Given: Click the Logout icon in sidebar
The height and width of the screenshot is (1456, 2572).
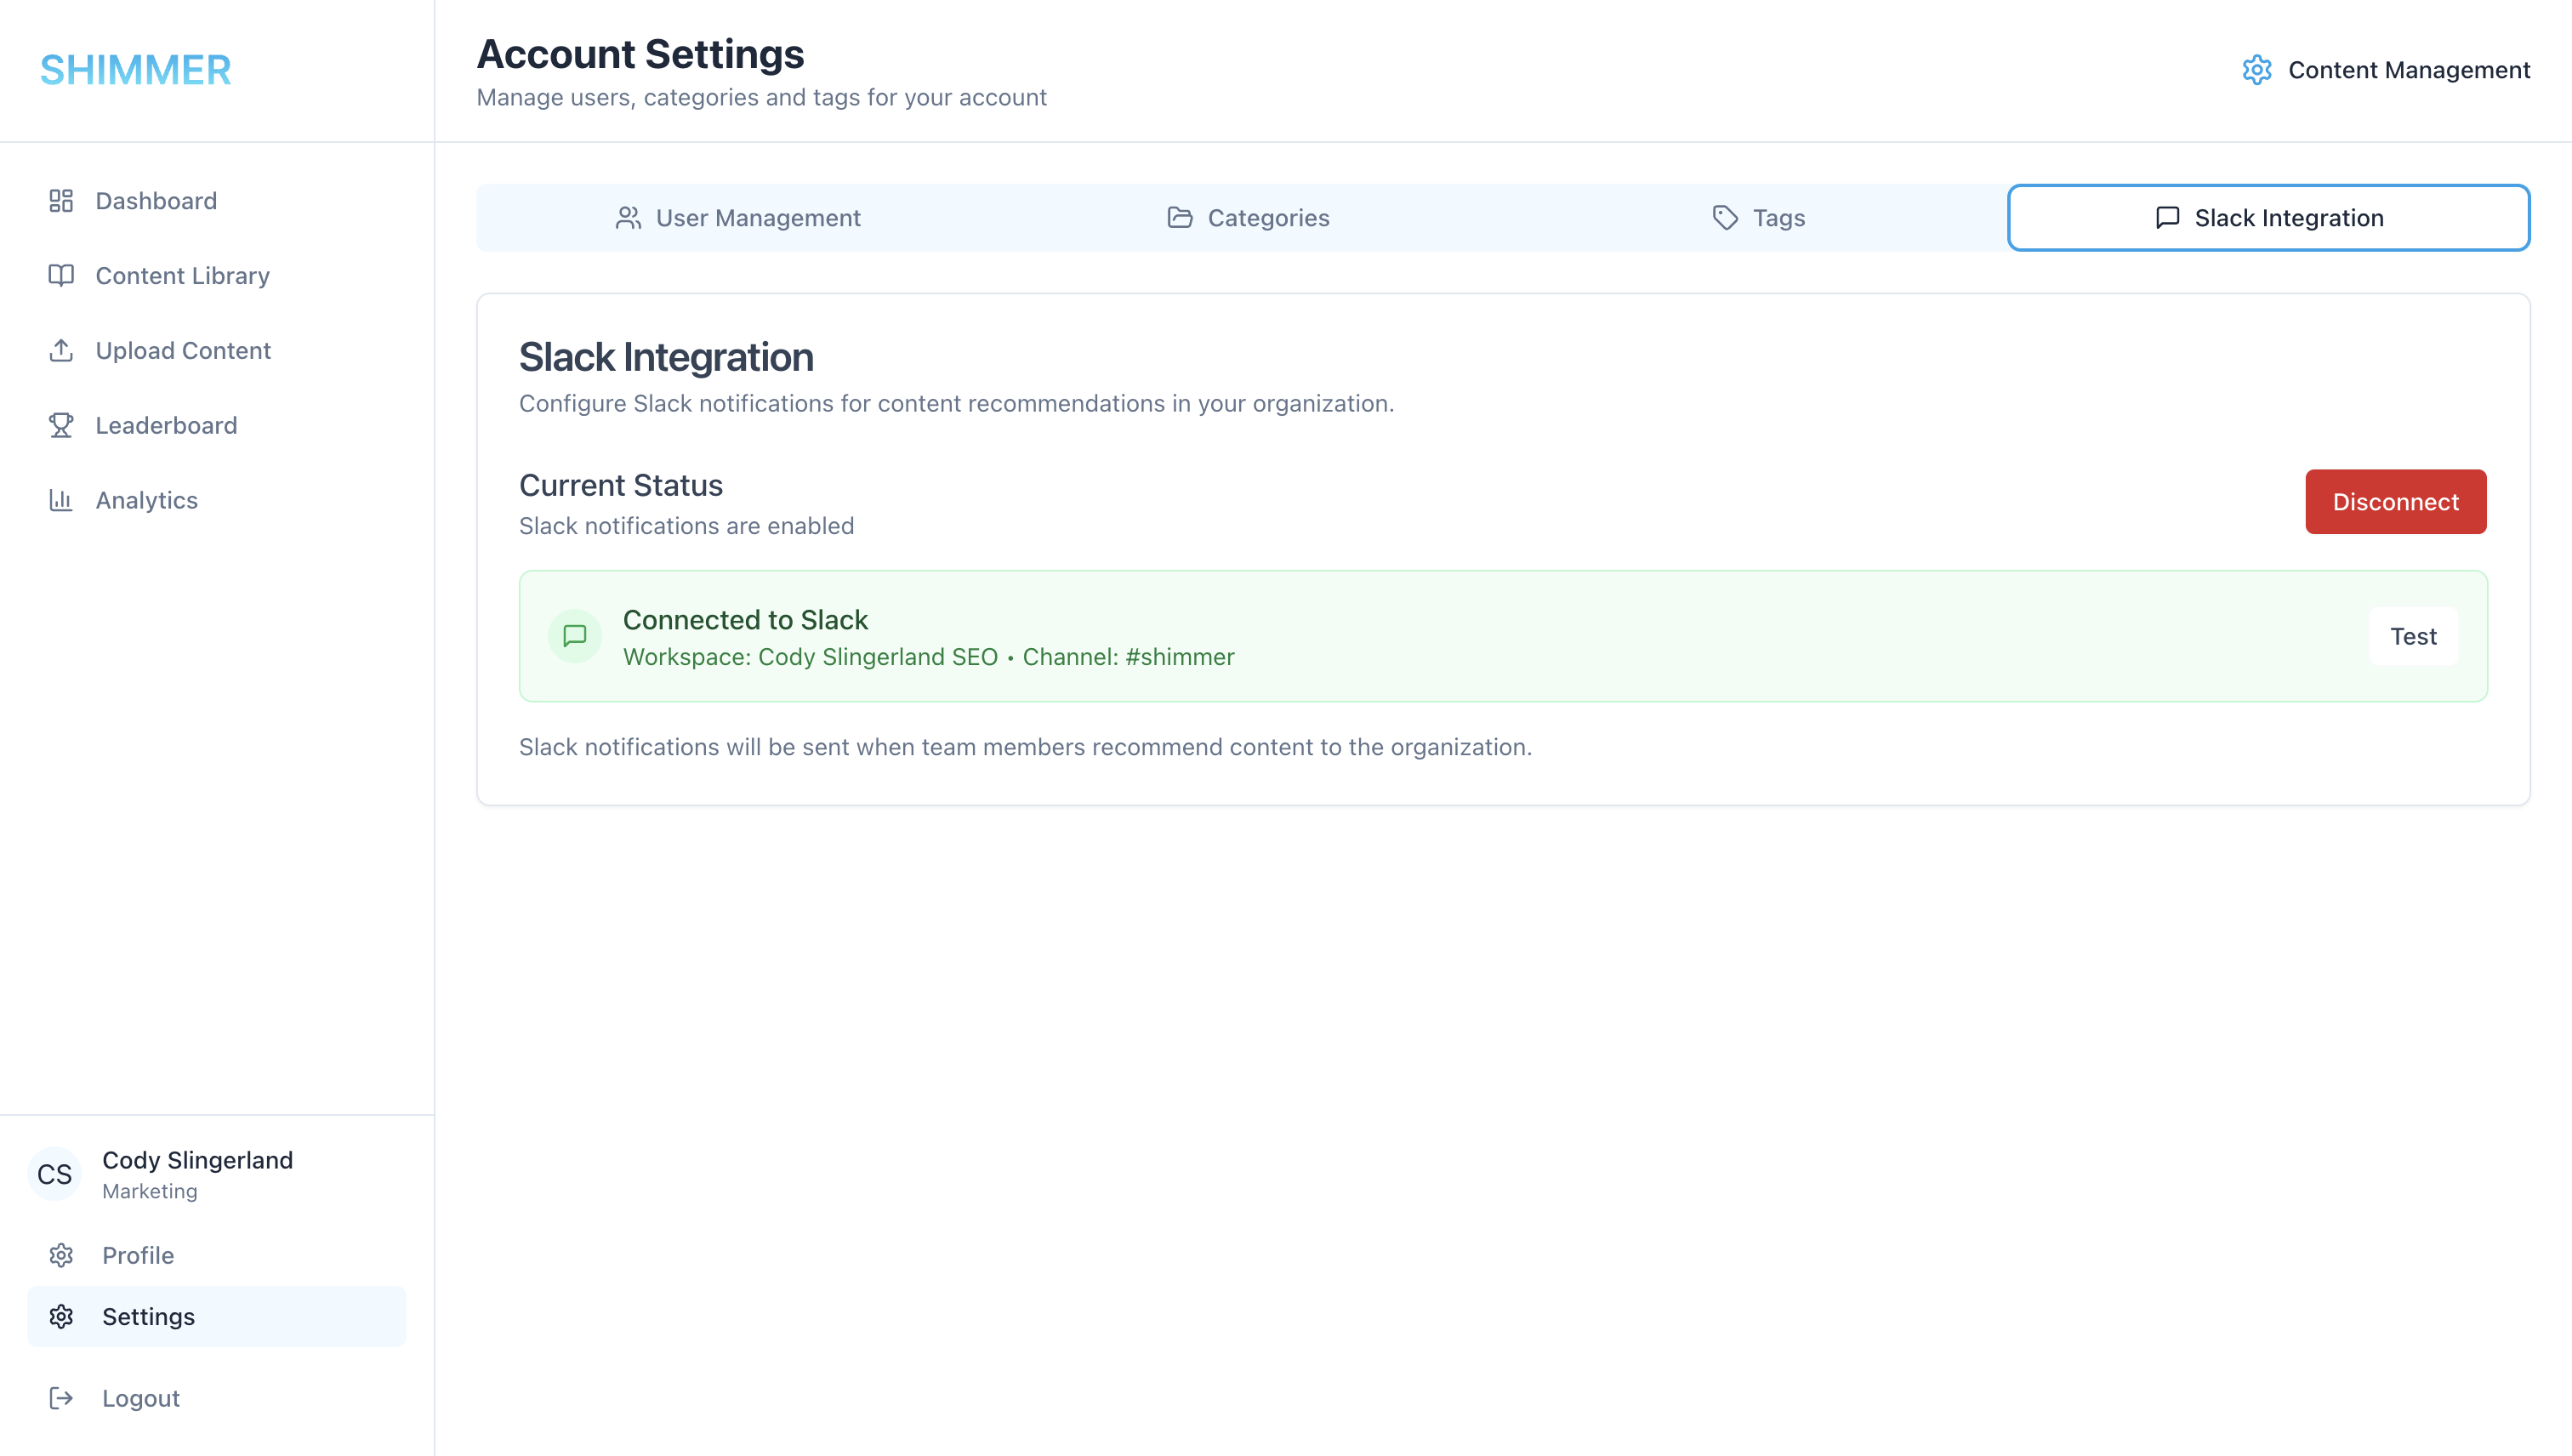Looking at the screenshot, I should [61, 1397].
